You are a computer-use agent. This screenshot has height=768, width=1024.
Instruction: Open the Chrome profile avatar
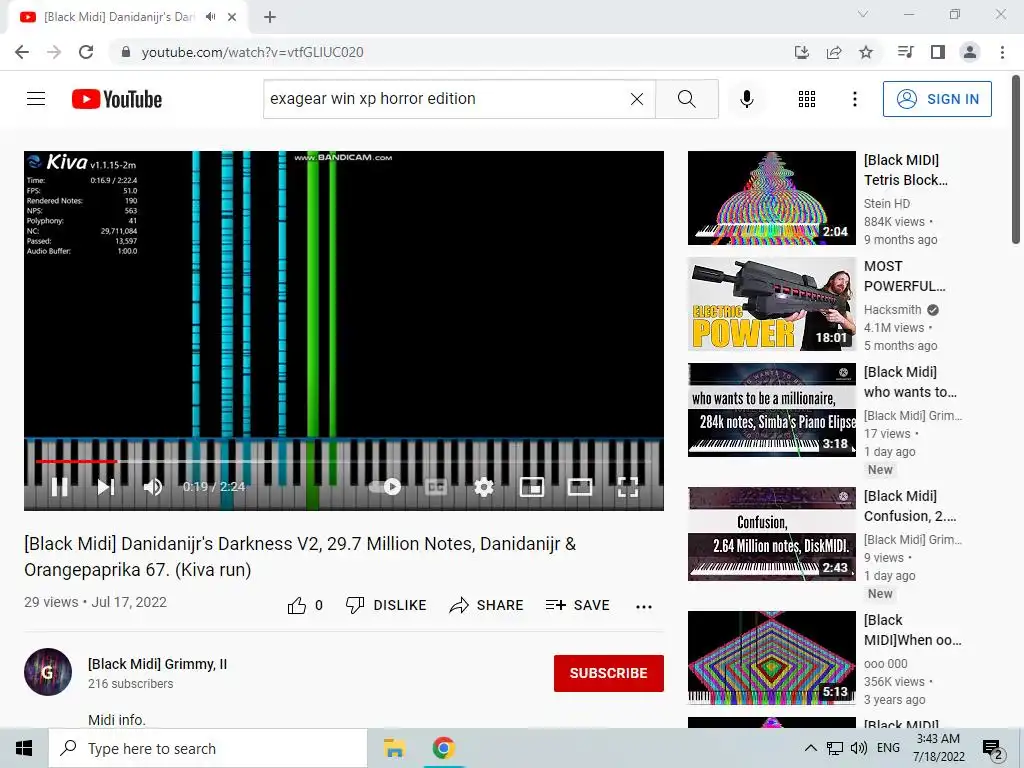tap(970, 52)
